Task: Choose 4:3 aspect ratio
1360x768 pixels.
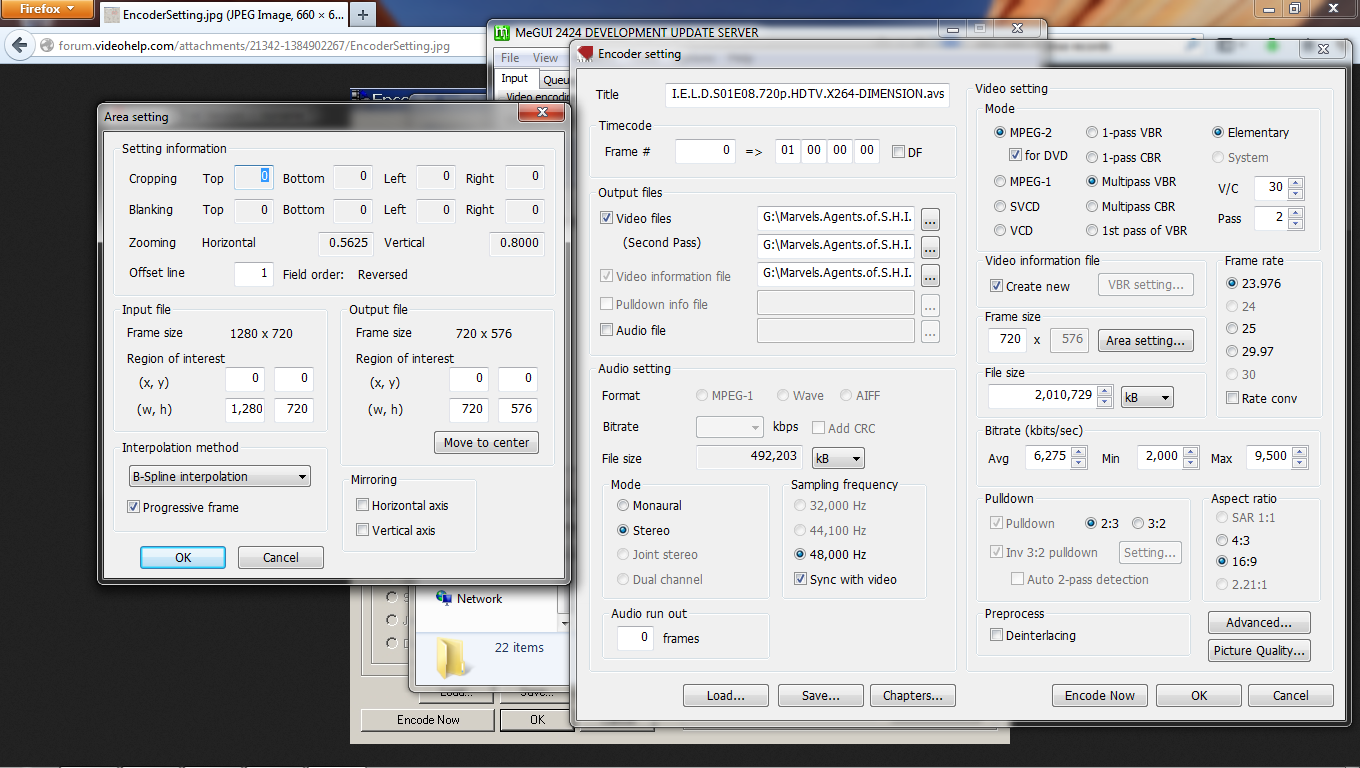Action: (x=1223, y=540)
